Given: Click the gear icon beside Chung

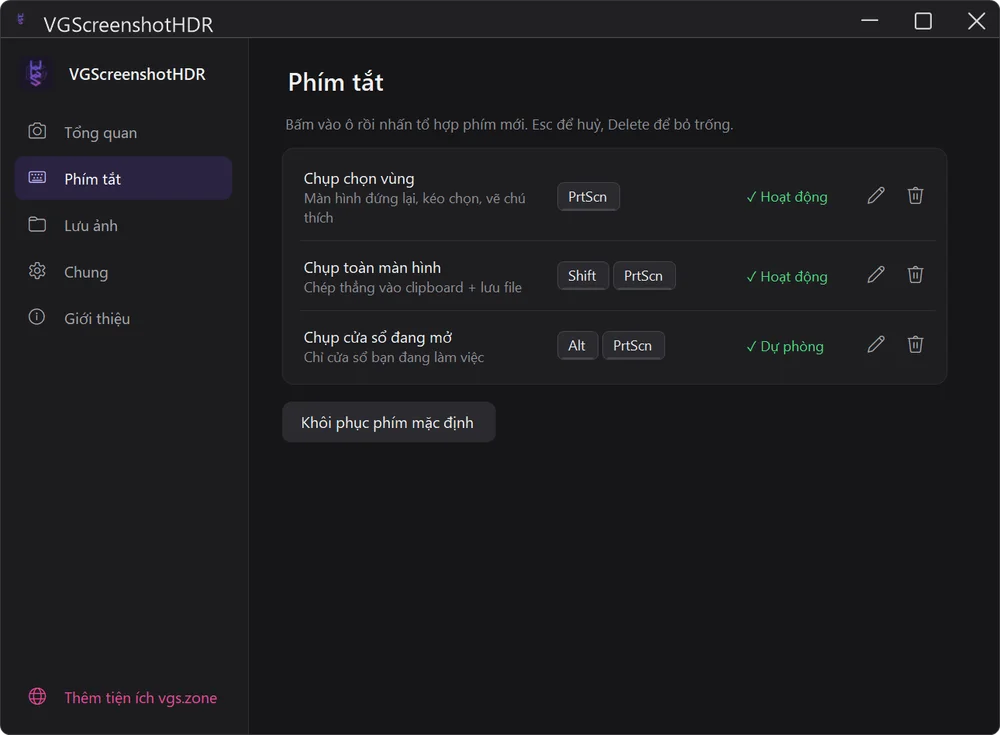Looking at the screenshot, I should pyautogui.click(x=37, y=271).
